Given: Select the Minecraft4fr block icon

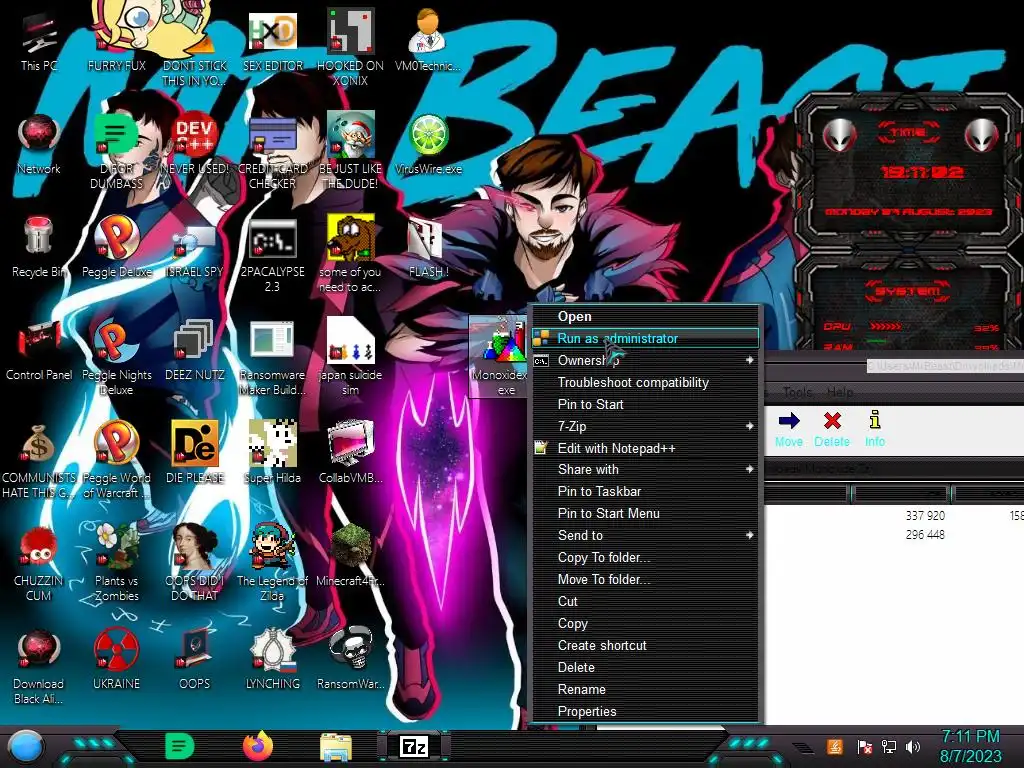Looking at the screenshot, I should click(x=350, y=555).
